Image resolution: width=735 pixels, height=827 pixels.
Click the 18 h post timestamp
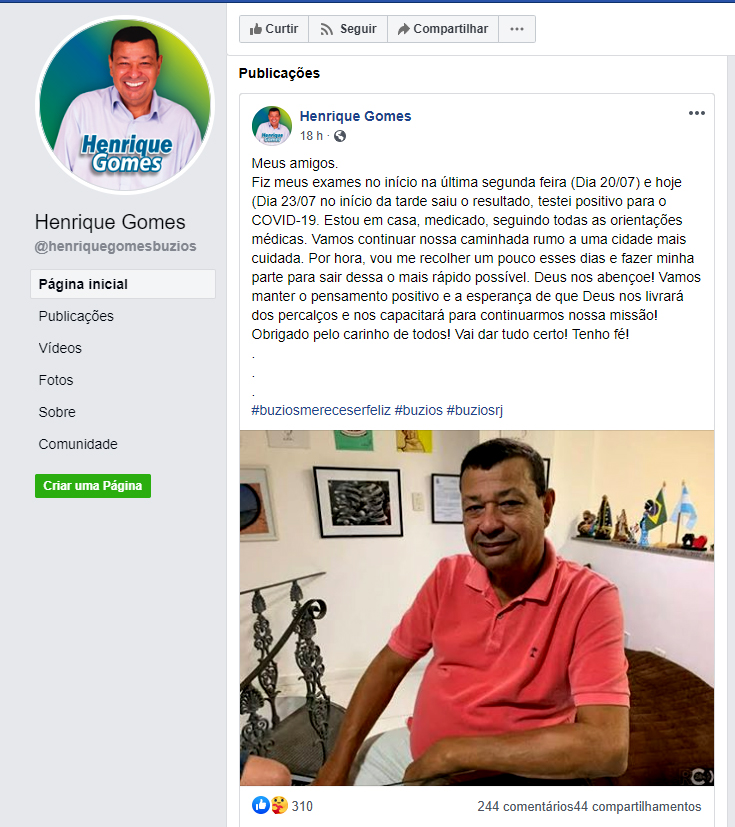point(311,136)
